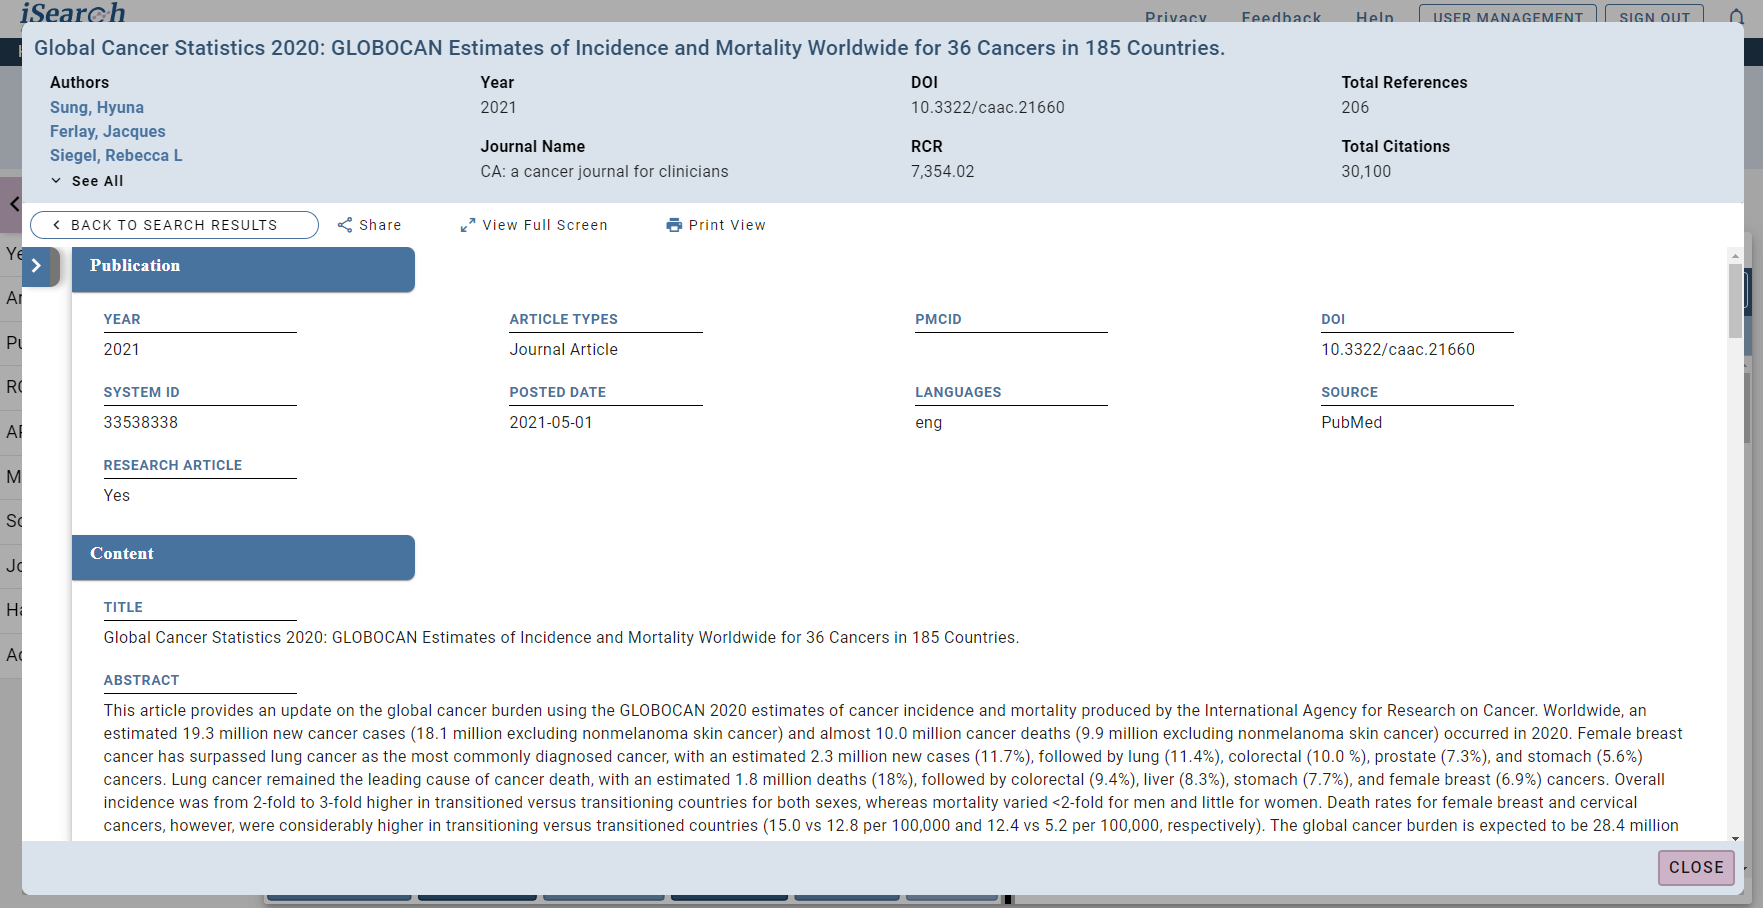Click the back chevron before Back To Search Results
Image resolution: width=1763 pixels, height=908 pixels.
pyautogui.click(x=59, y=224)
